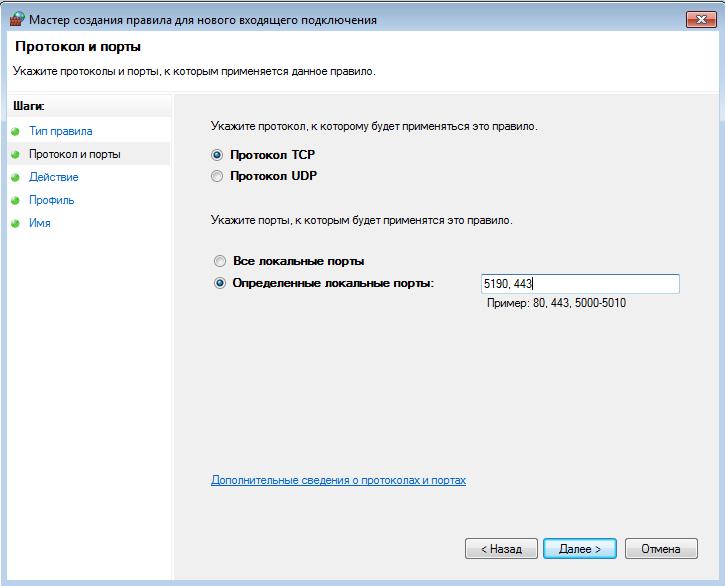
Task: Proceed with the Далее button
Action: tap(580, 549)
